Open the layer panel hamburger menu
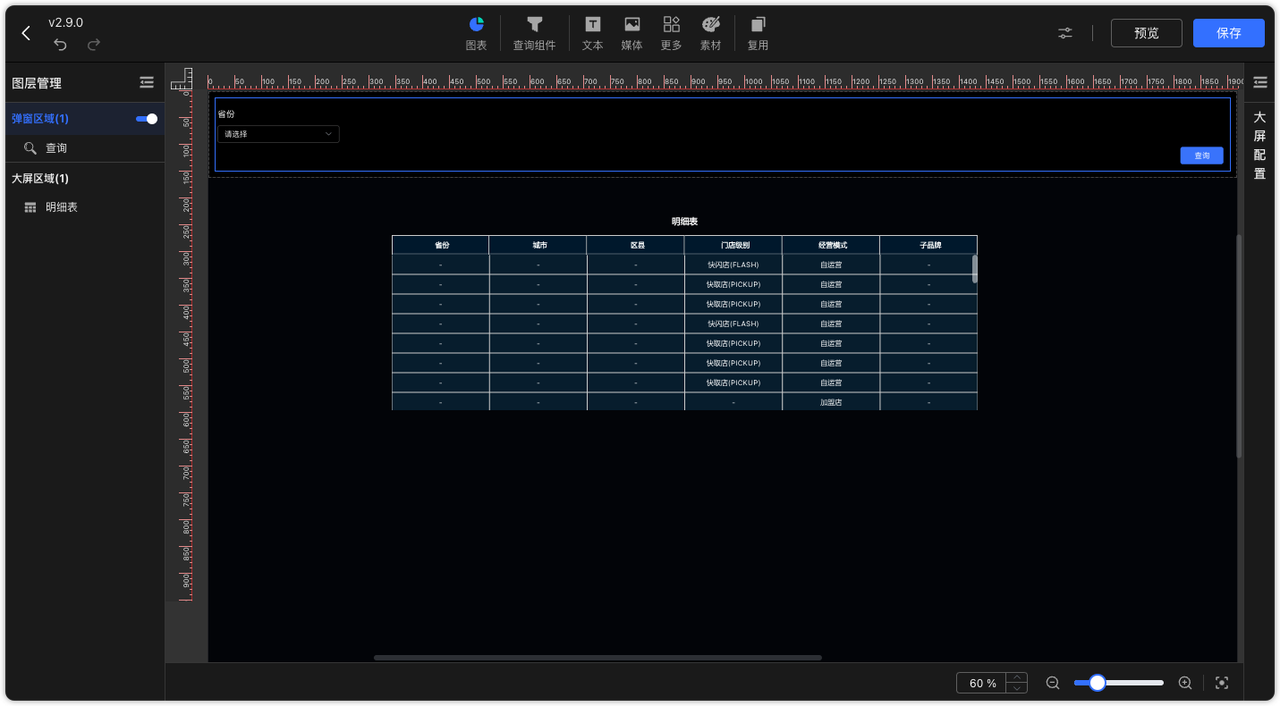Screen dimensions: 1280x706 146,82
